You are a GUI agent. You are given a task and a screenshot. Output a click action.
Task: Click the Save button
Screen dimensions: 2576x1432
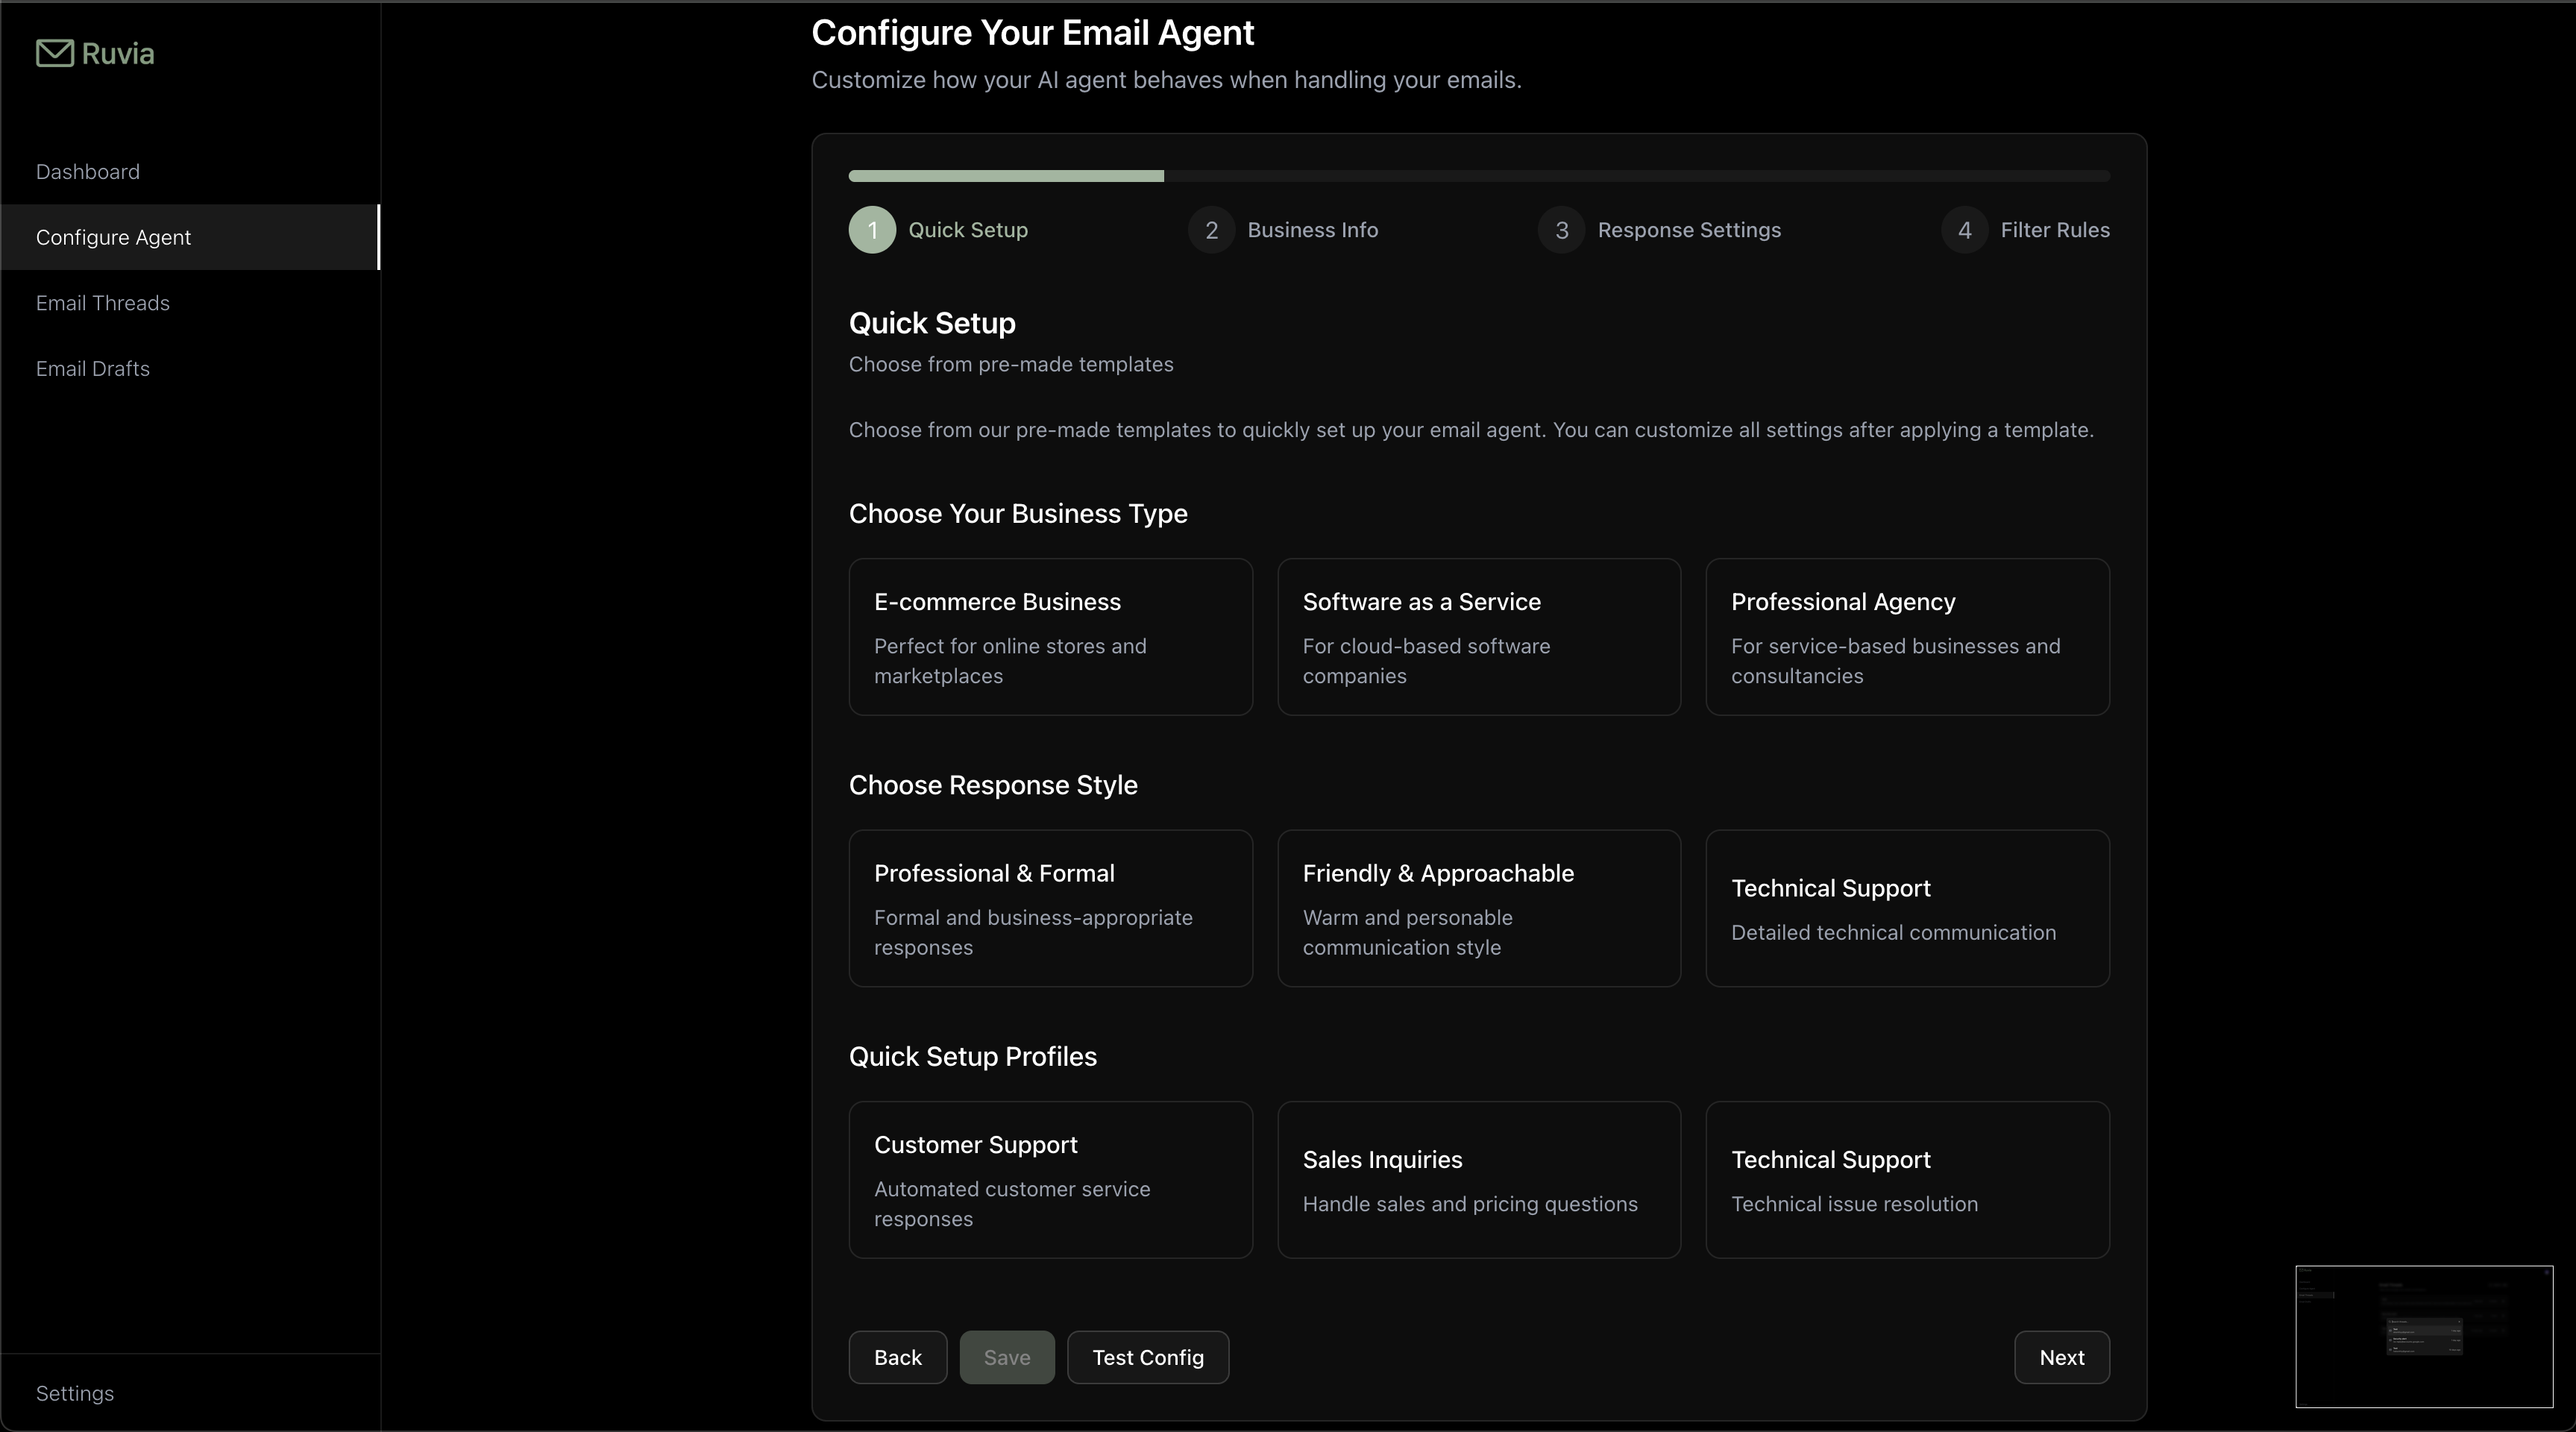tap(1006, 1357)
